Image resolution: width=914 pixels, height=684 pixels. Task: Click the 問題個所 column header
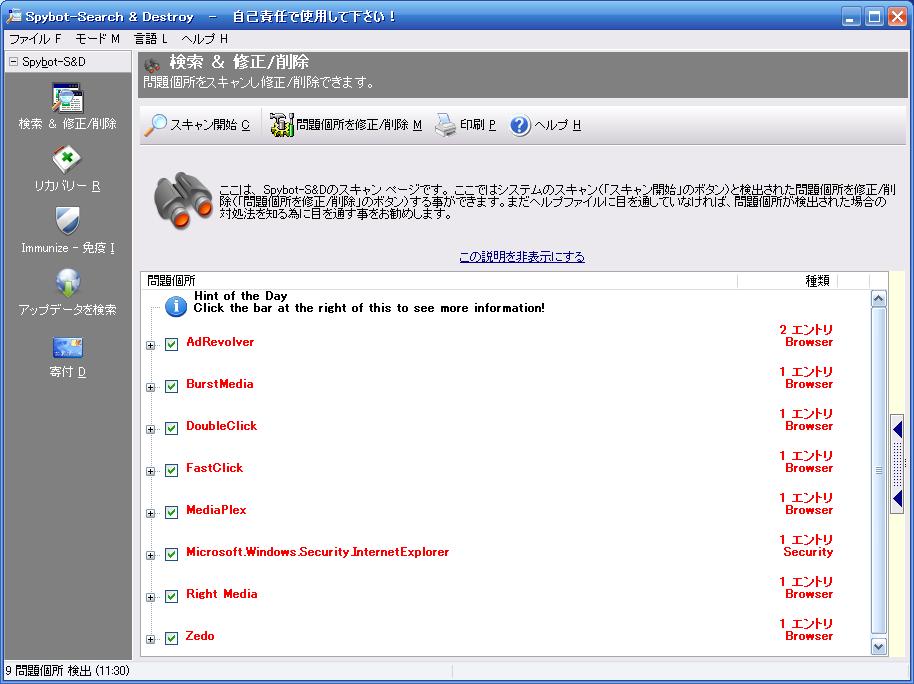(x=440, y=281)
